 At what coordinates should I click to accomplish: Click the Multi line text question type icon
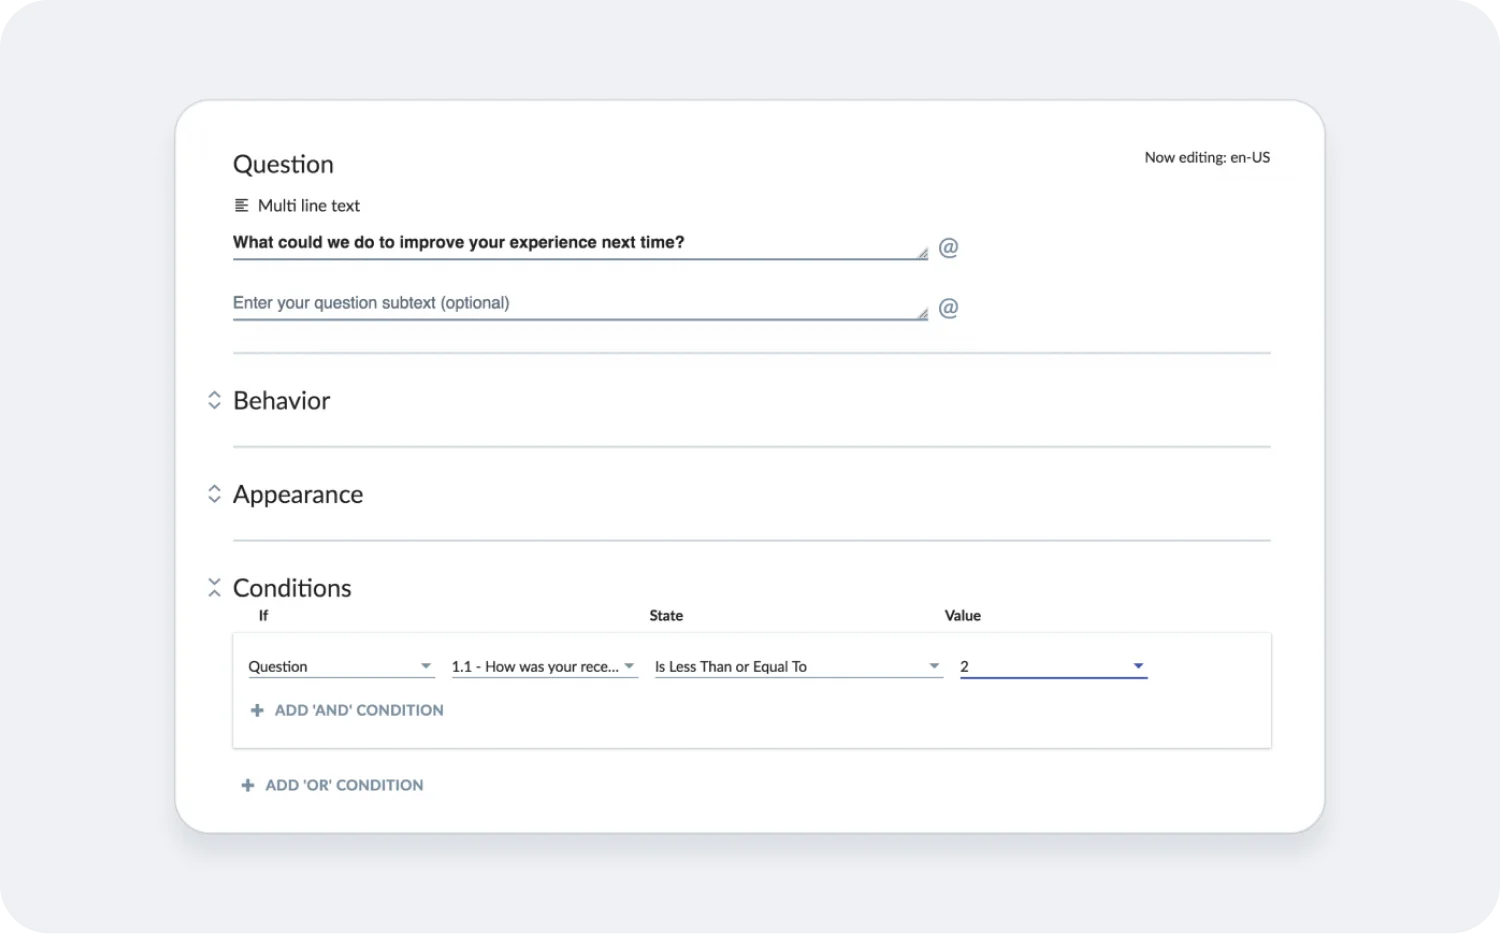point(240,204)
